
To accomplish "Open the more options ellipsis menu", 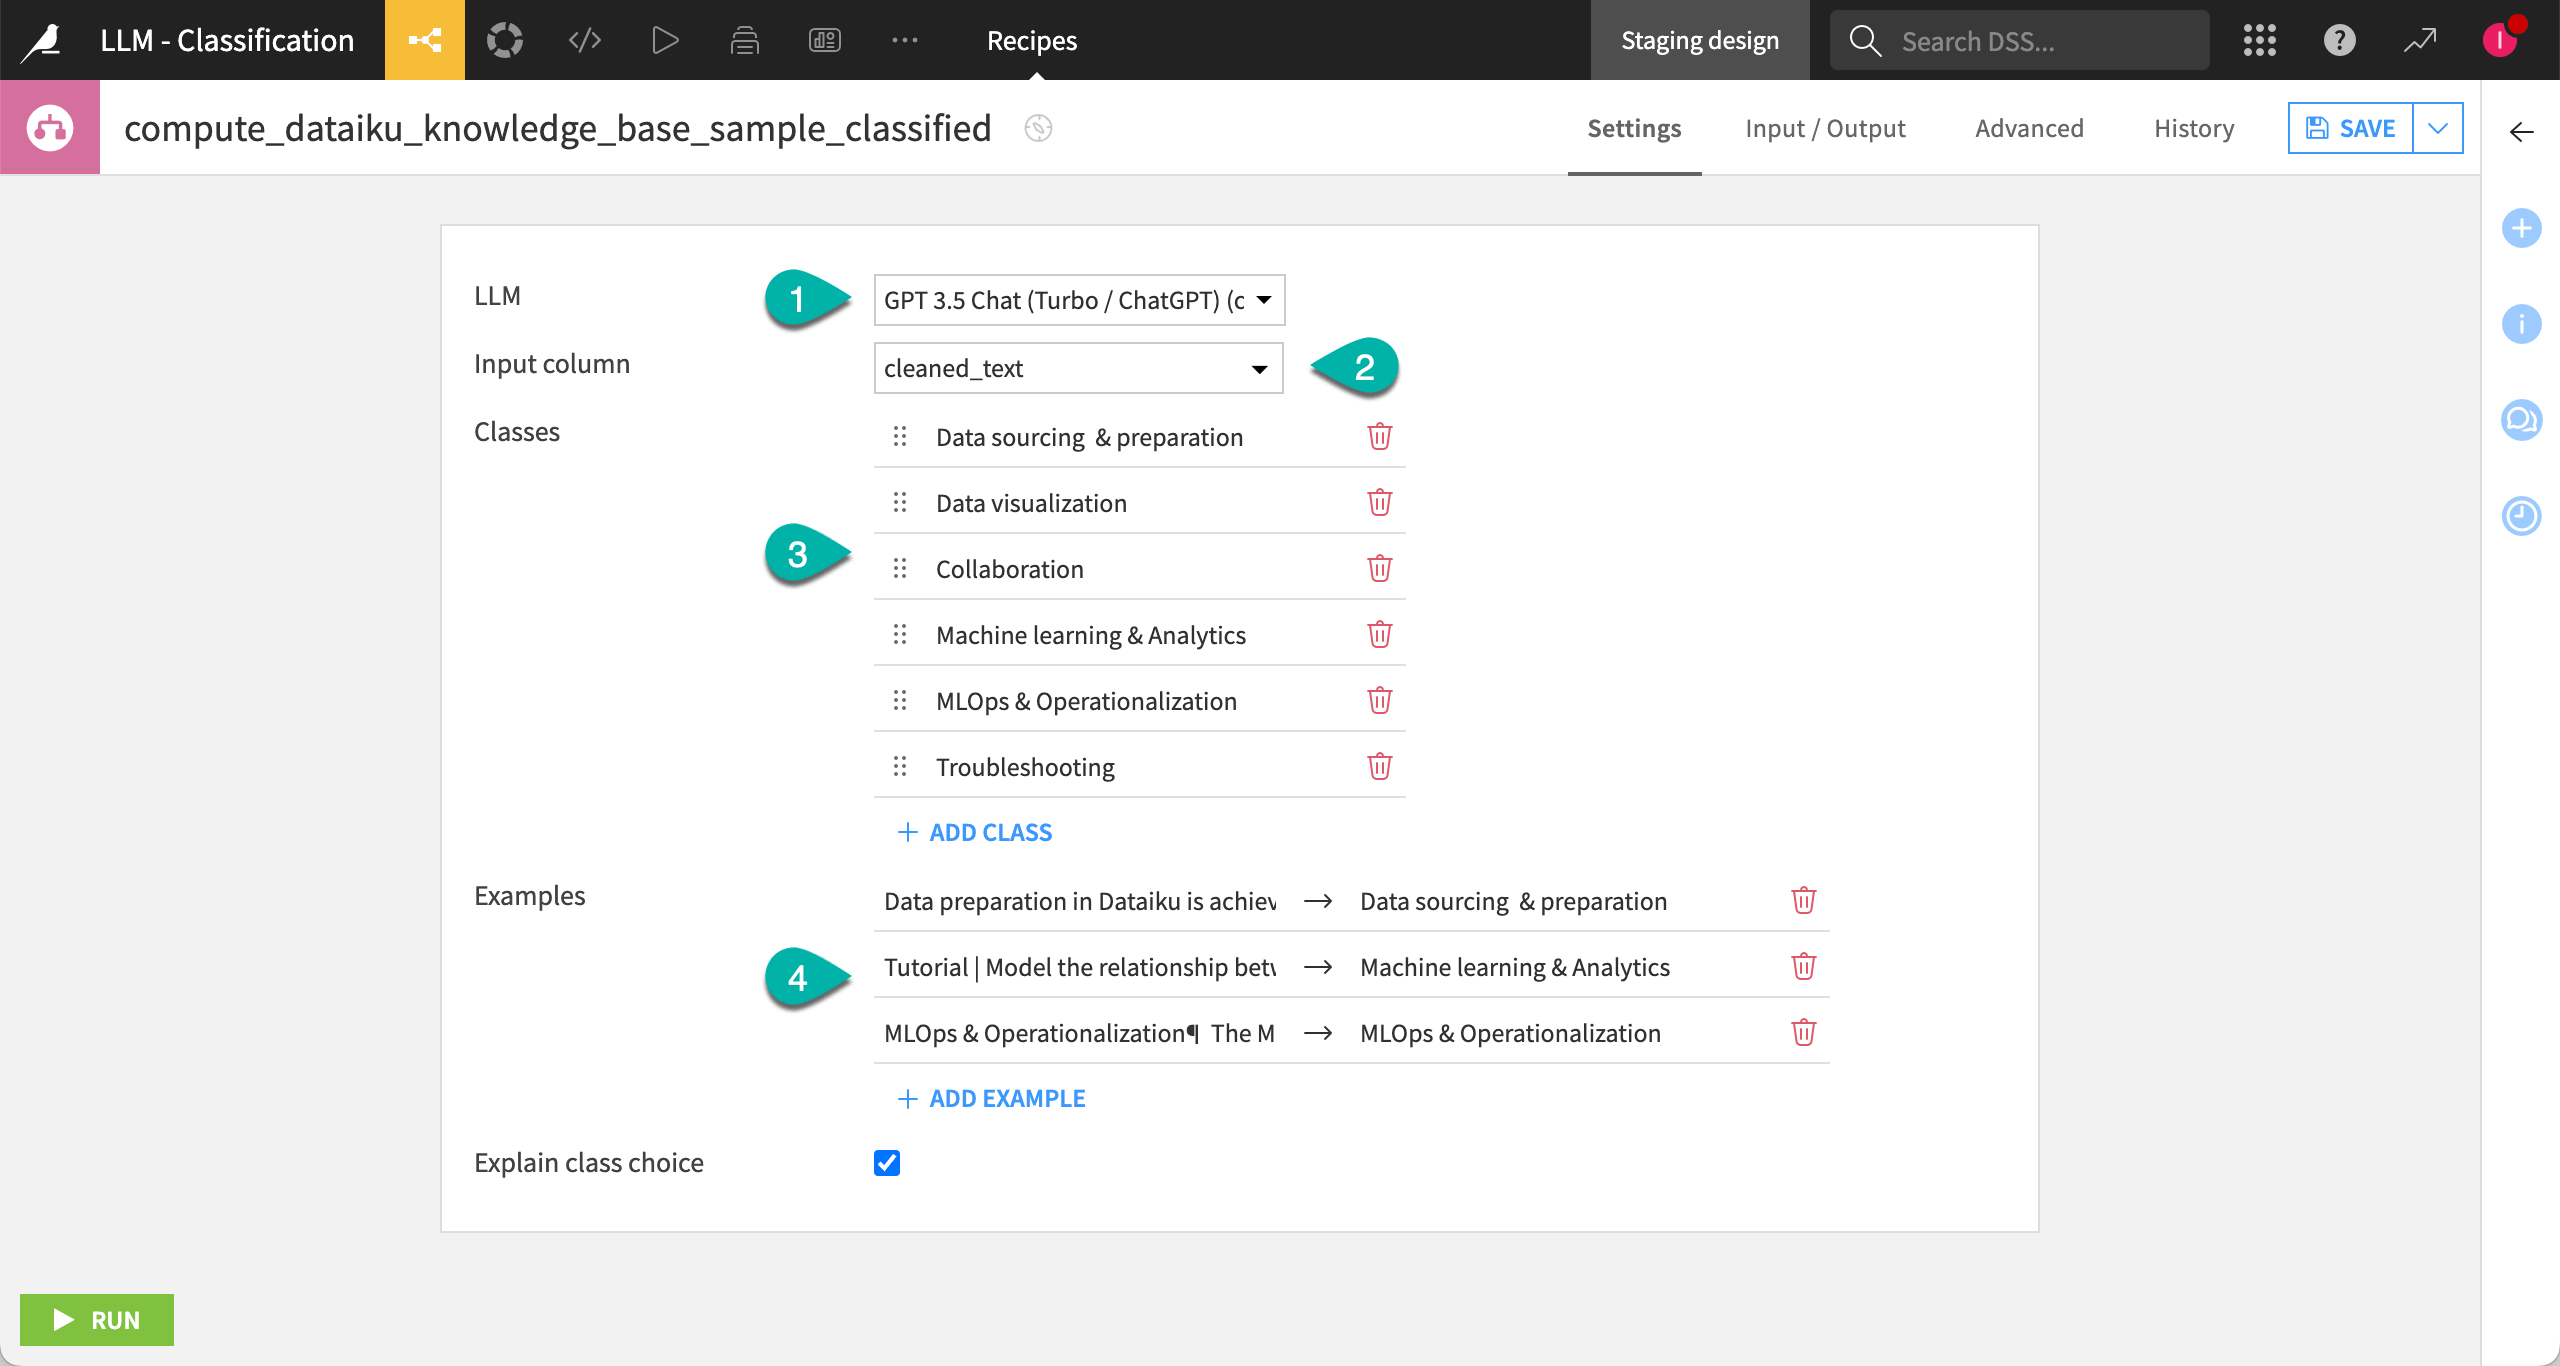I will 905,40.
